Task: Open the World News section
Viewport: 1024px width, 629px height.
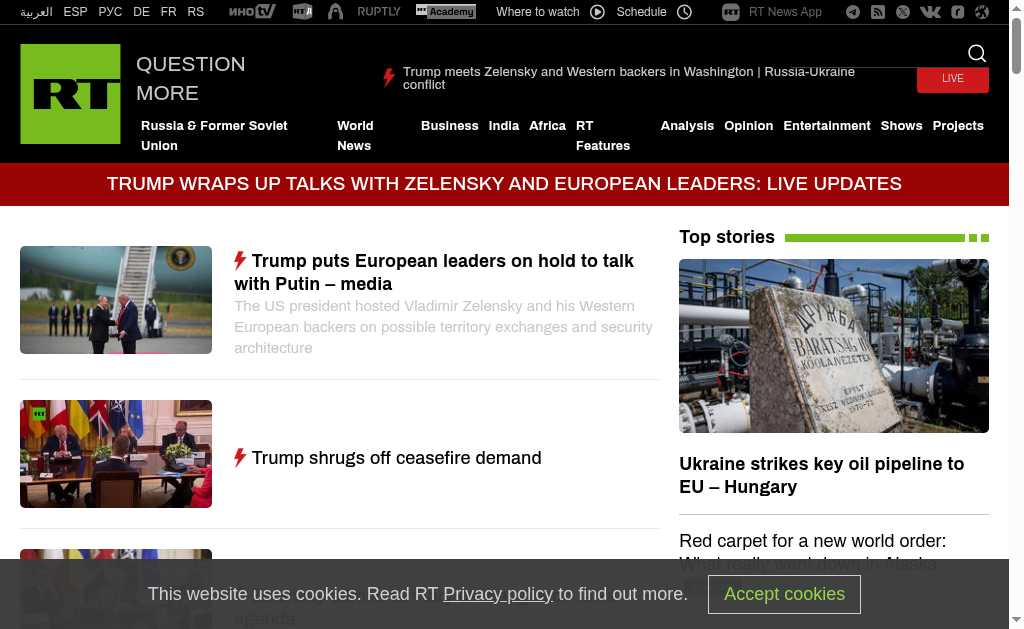Action: (x=355, y=136)
